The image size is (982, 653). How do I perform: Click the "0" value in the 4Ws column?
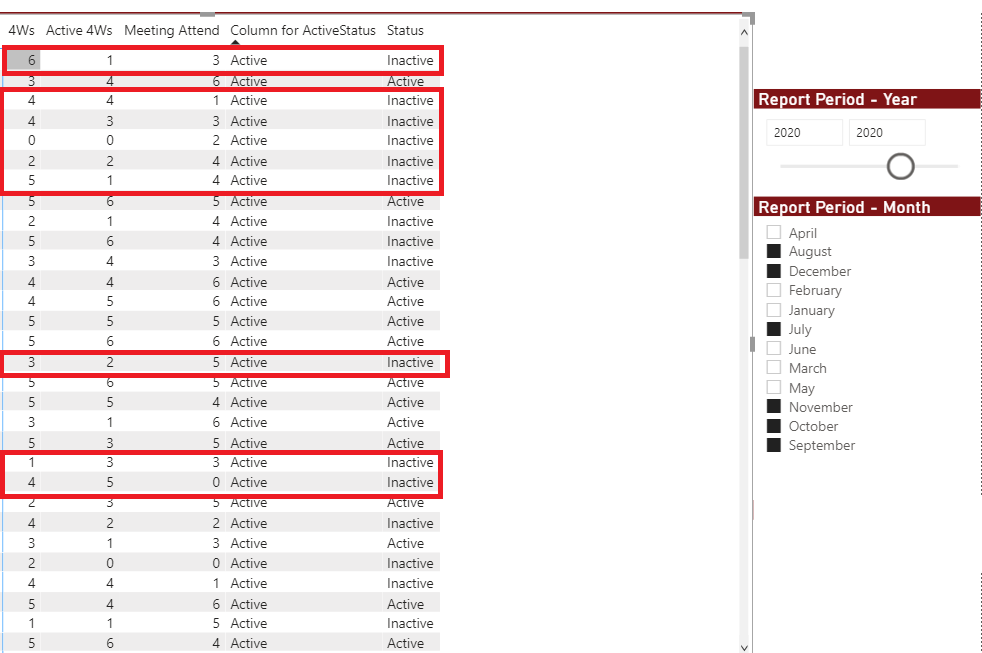31,140
